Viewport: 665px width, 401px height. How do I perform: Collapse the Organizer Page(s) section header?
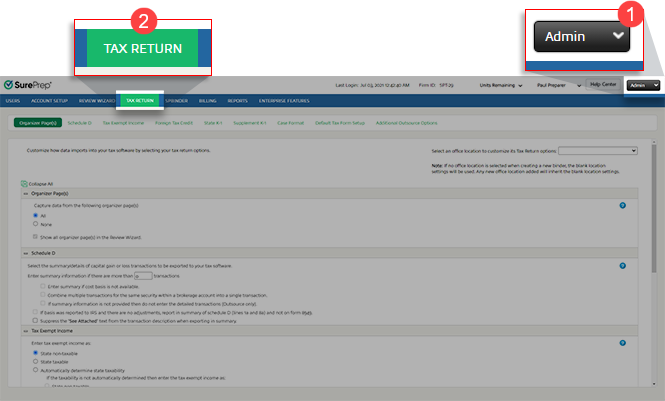[x=330, y=193]
